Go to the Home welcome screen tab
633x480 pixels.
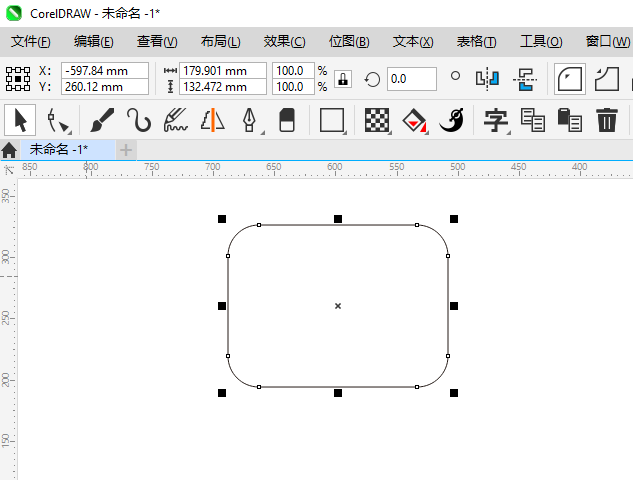9,150
